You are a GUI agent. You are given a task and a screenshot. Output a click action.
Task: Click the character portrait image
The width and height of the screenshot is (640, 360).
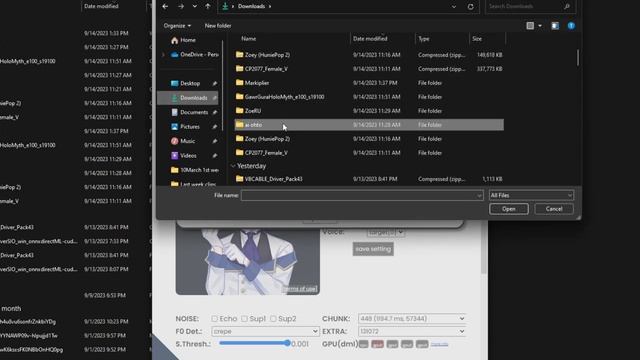pos(248,261)
